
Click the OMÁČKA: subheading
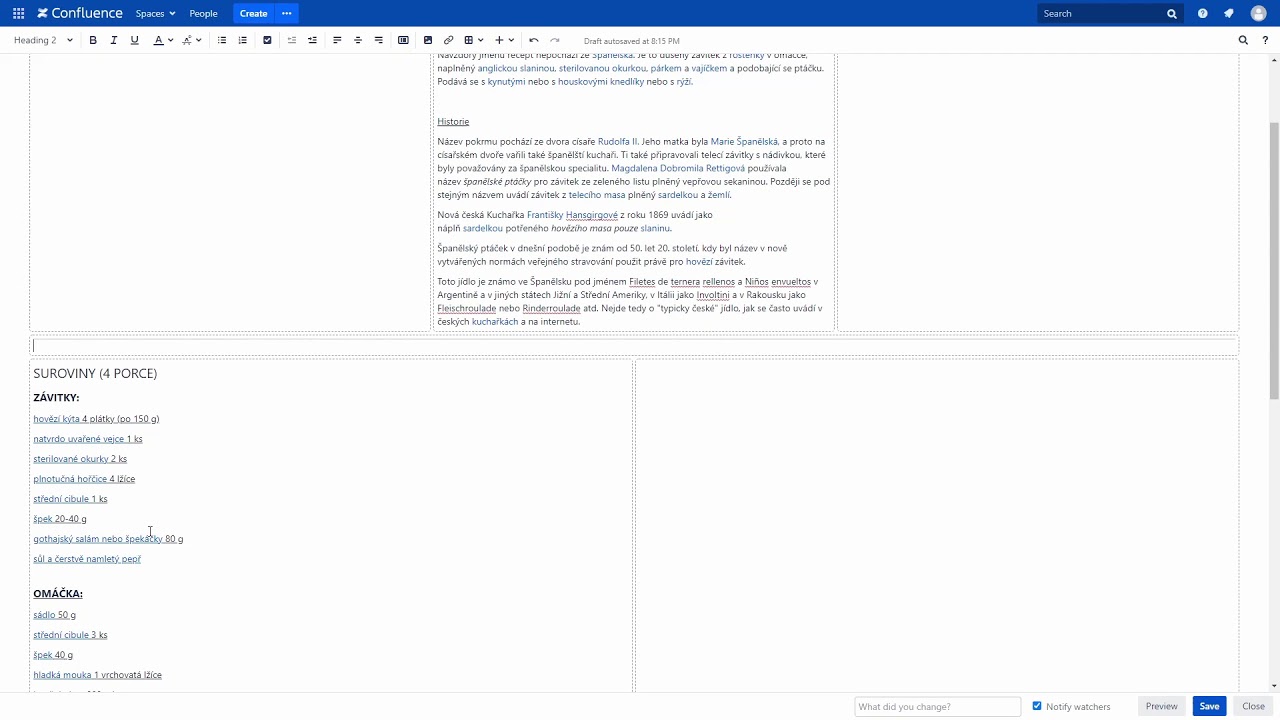click(x=58, y=594)
